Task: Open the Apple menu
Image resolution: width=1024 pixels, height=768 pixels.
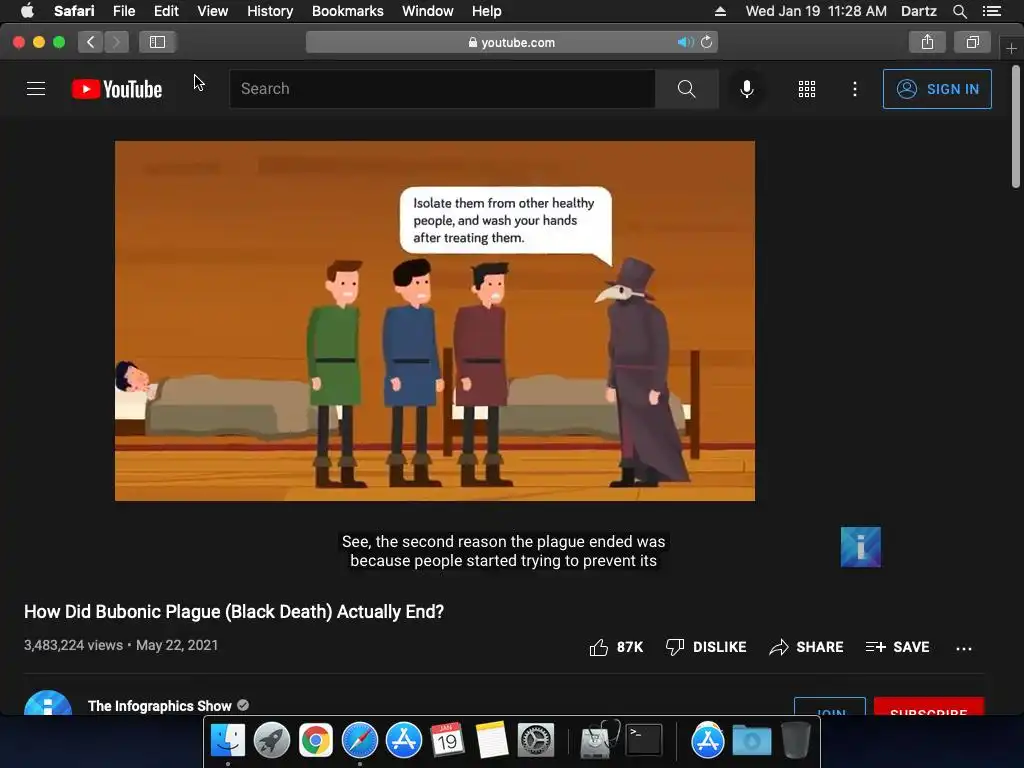Action: coord(27,11)
